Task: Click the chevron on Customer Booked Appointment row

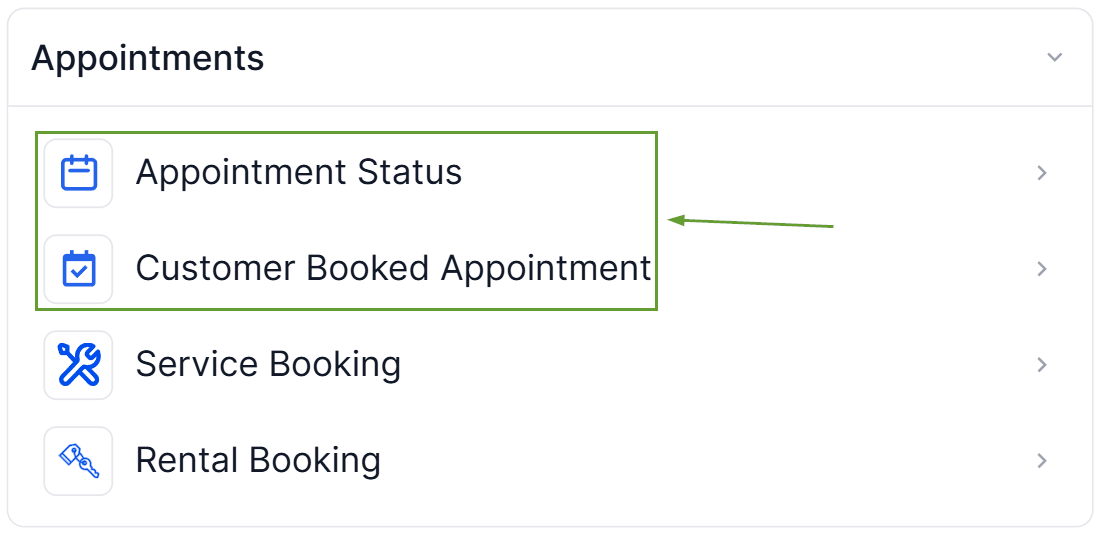Action: pyautogui.click(x=1042, y=269)
